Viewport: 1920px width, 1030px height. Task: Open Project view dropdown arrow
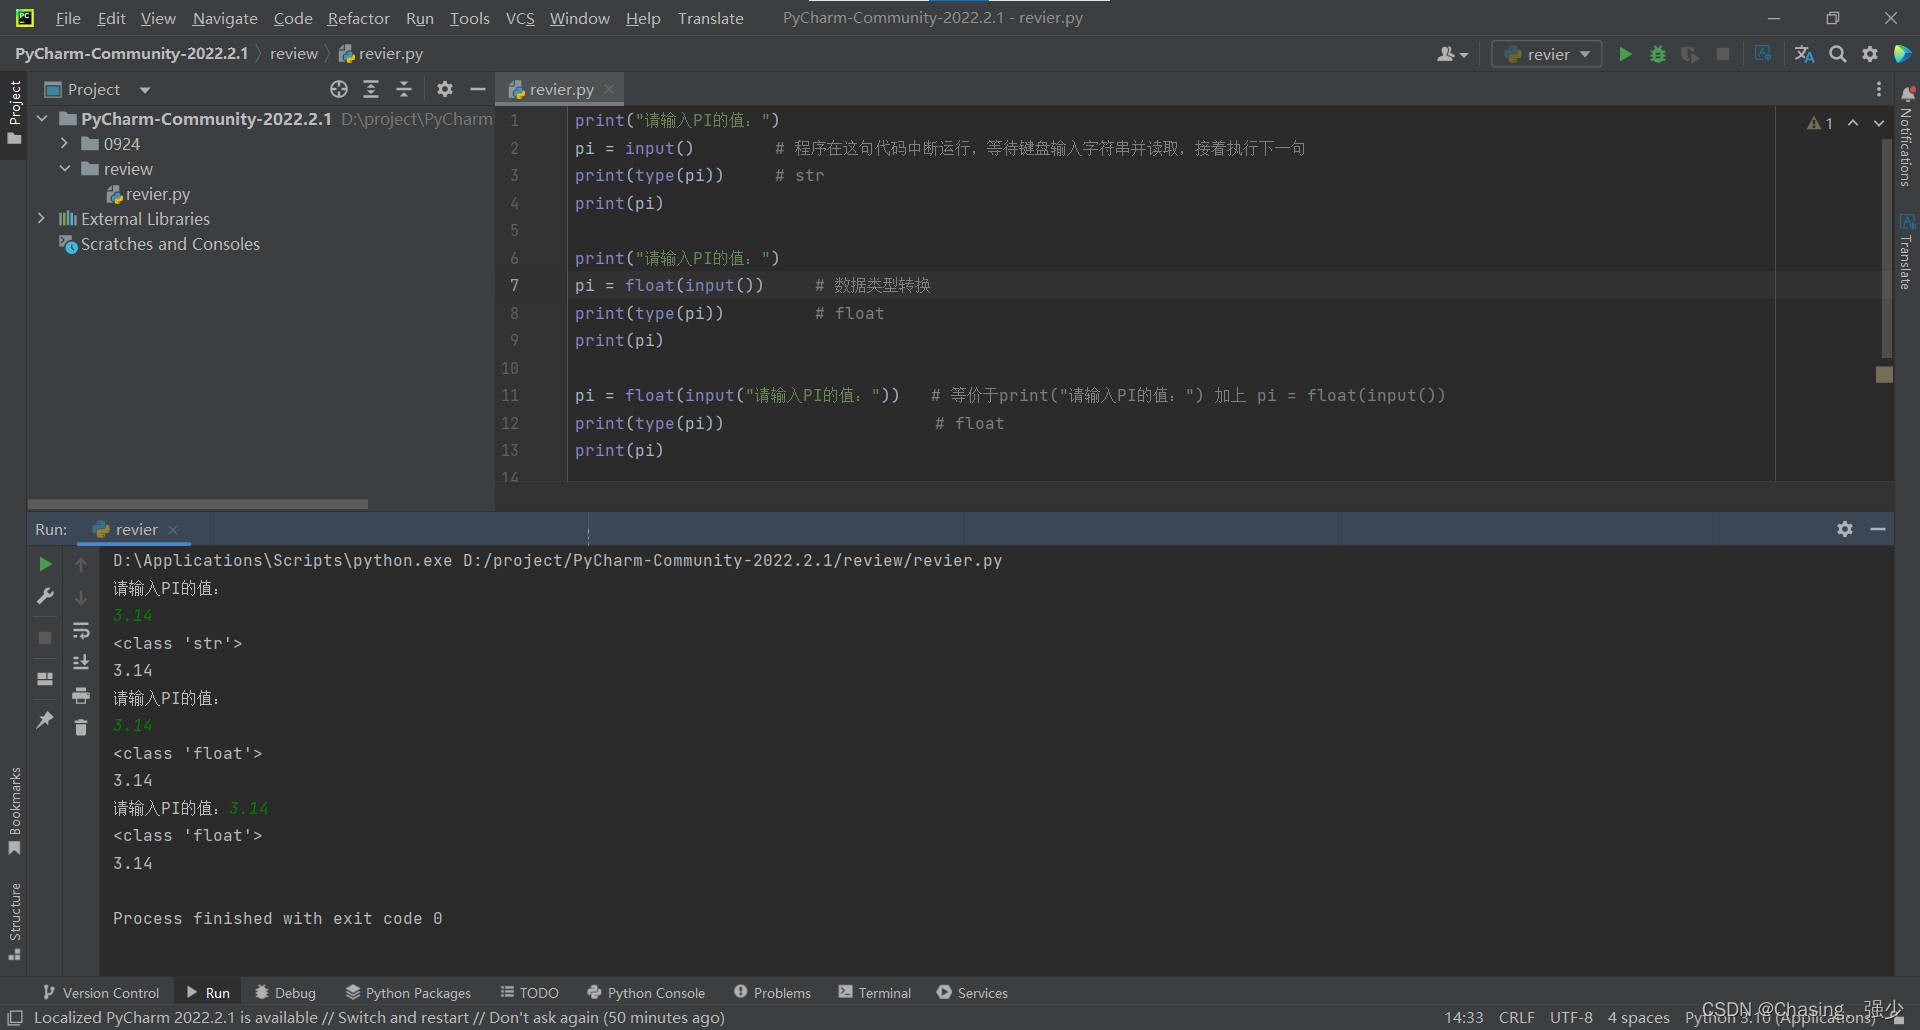145,90
